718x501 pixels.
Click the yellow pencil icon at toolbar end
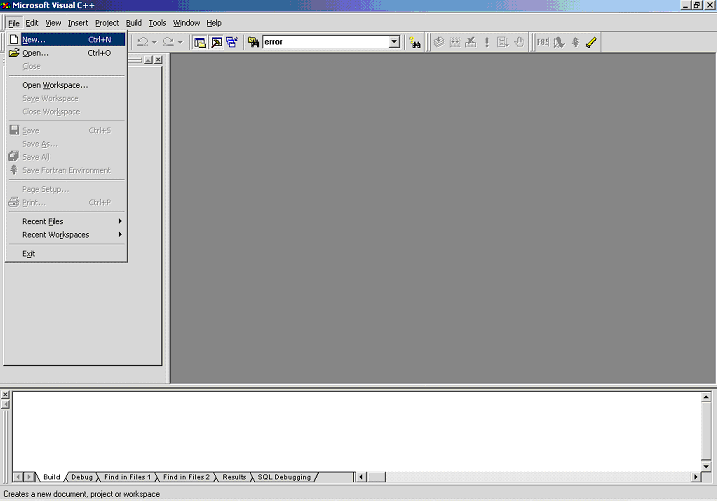591,42
